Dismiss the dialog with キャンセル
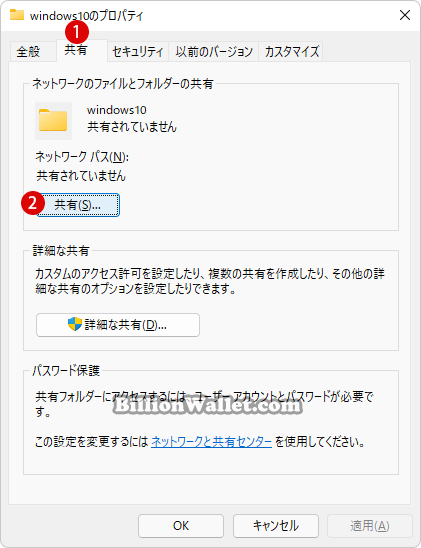 [x=276, y=526]
